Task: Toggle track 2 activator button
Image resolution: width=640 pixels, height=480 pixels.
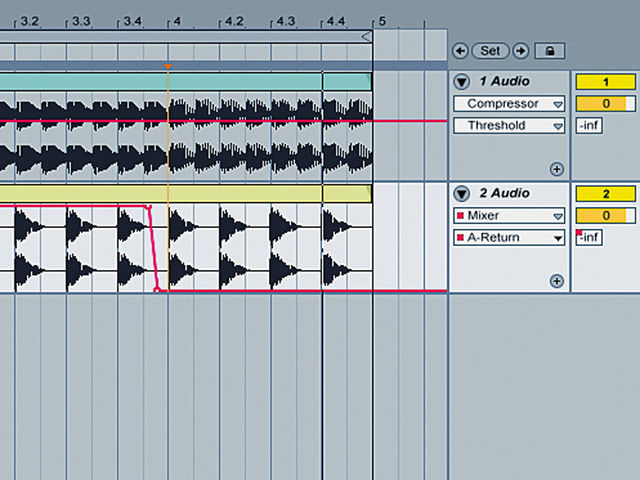Action: 606,193
